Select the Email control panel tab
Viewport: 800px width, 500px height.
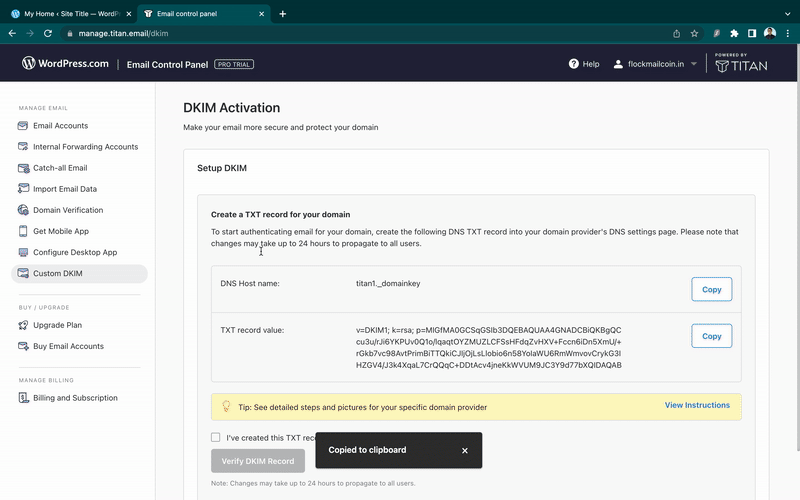(204, 14)
